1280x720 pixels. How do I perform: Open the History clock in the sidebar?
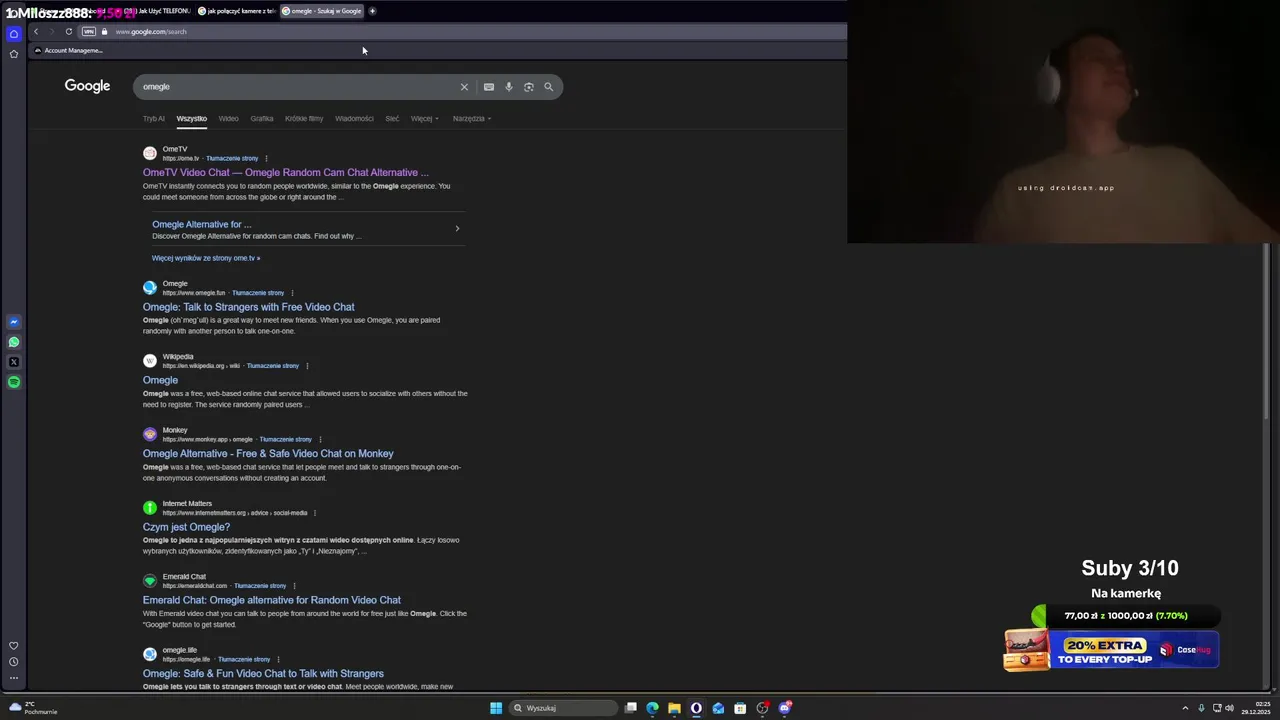pyautogui.click(x=14, y=662)
